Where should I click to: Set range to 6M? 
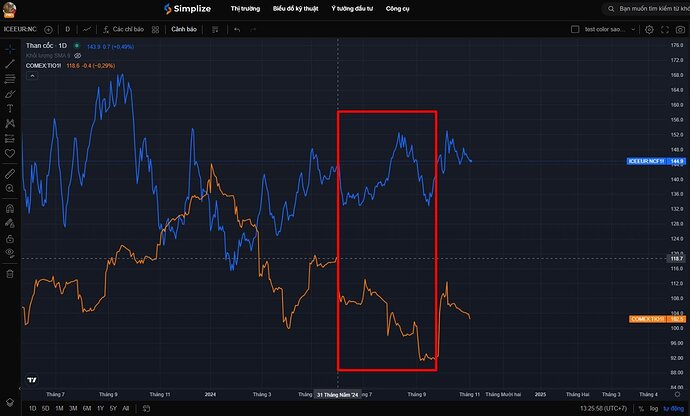(x=87, y=409)
